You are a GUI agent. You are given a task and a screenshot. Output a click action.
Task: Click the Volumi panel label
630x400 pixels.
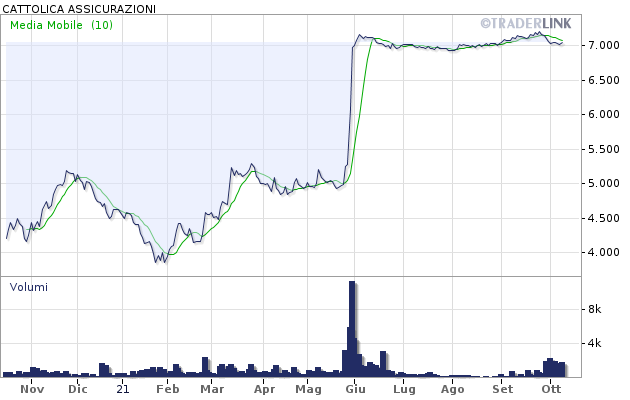[29, 287]
